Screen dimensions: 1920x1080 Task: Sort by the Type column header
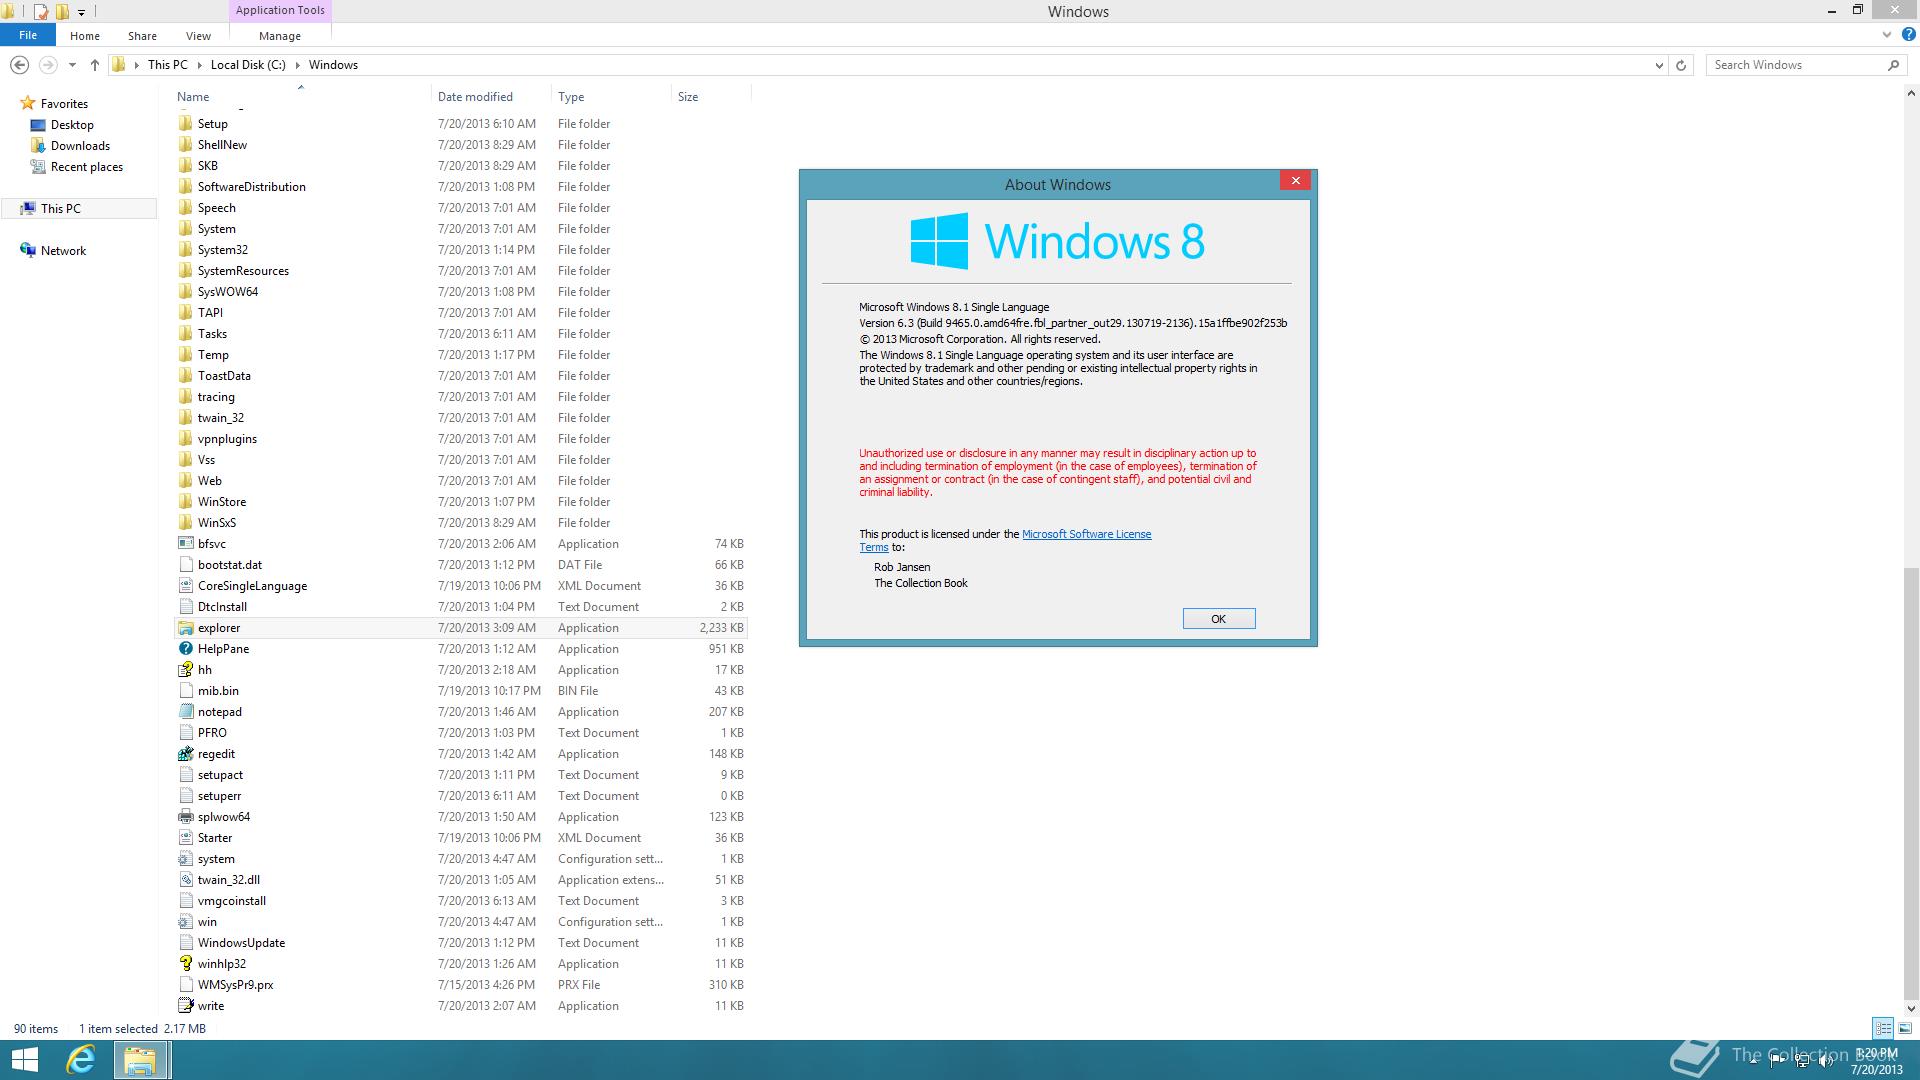(571, 97)
